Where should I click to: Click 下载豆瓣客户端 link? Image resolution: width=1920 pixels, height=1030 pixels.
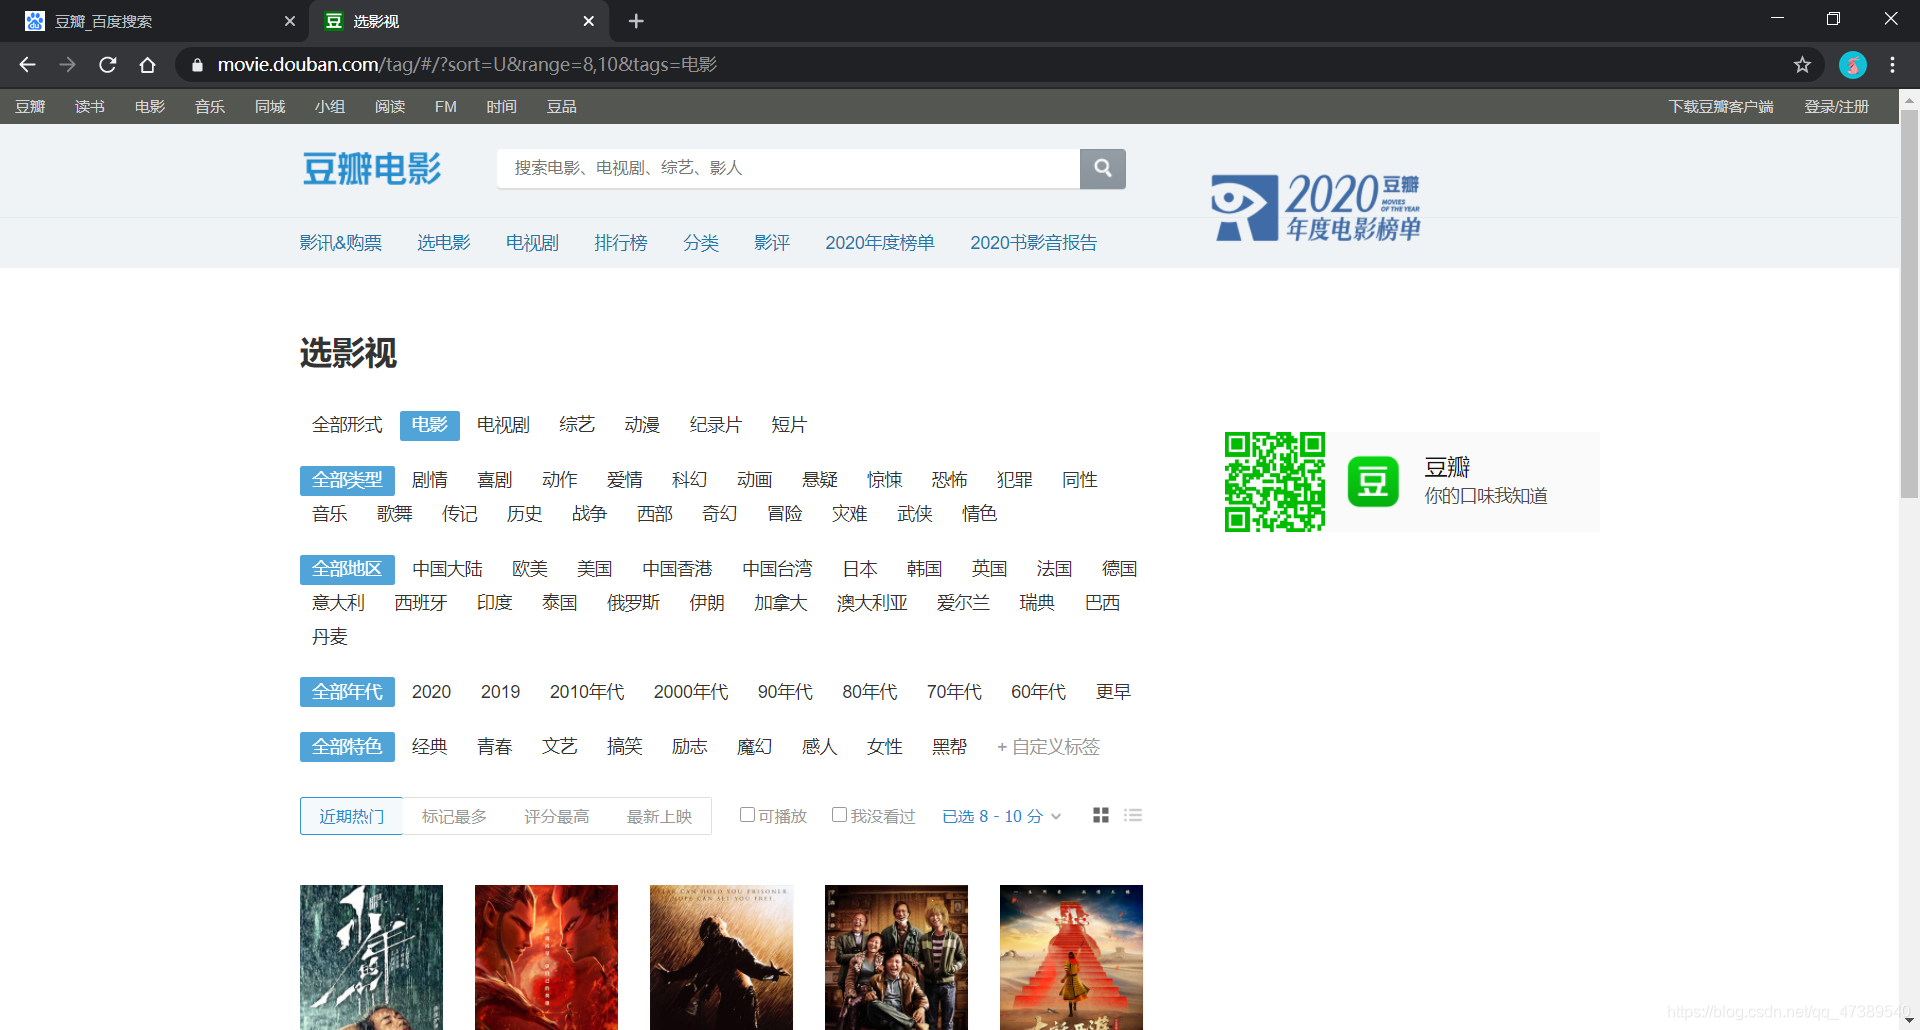click(1721, 107)
